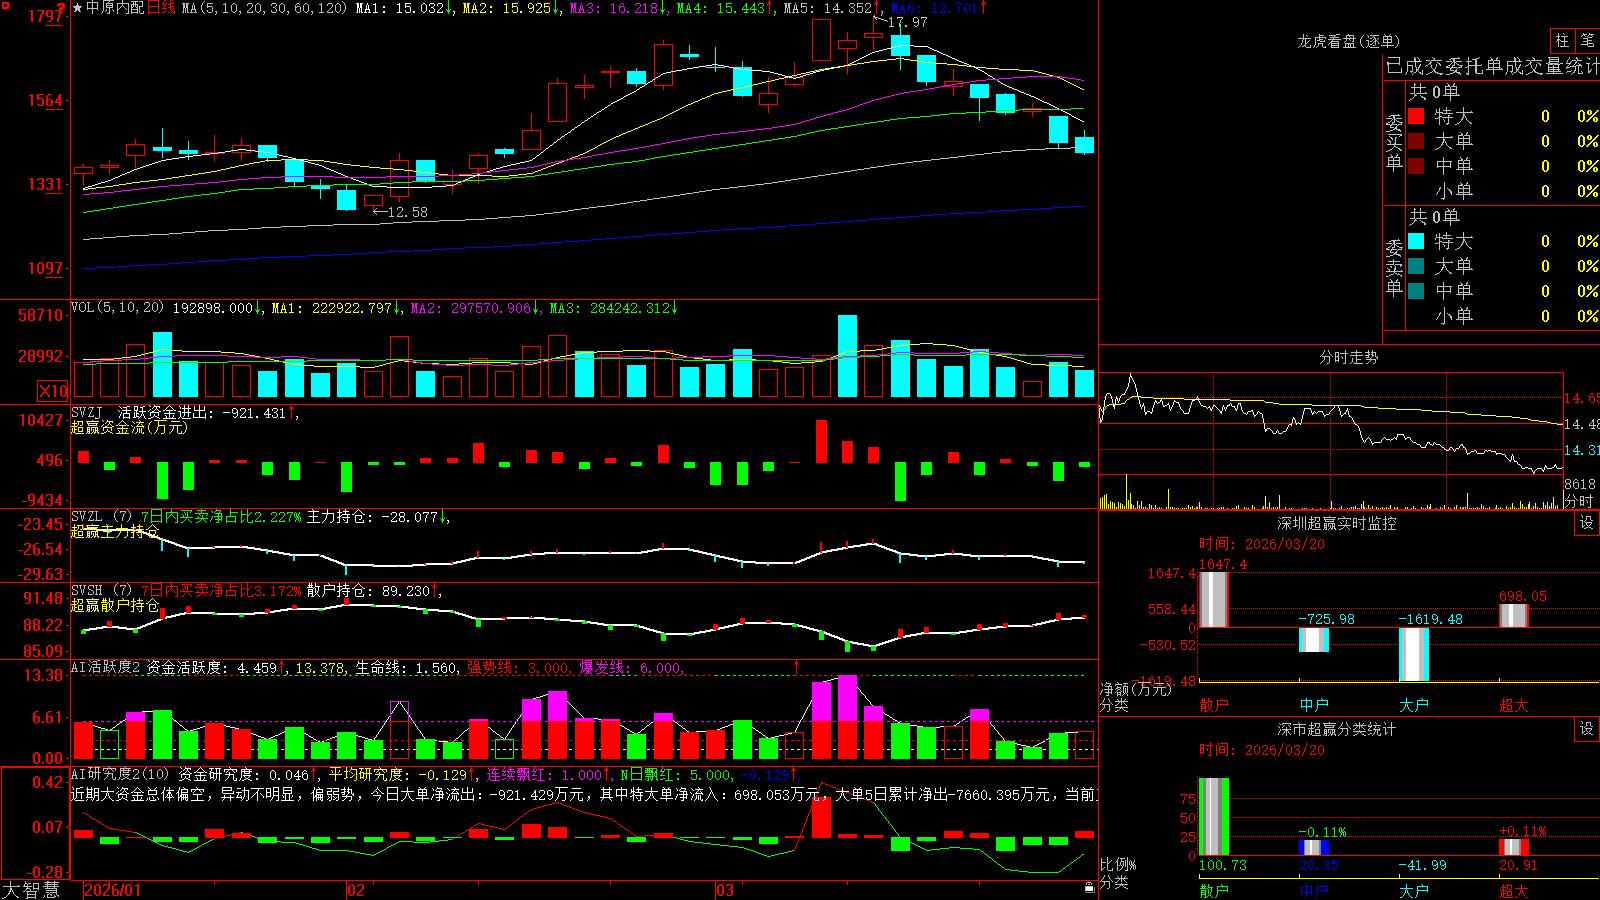Select 超大 in the 分类统计 chart
1600x900 pixels.
(1514, 891)
